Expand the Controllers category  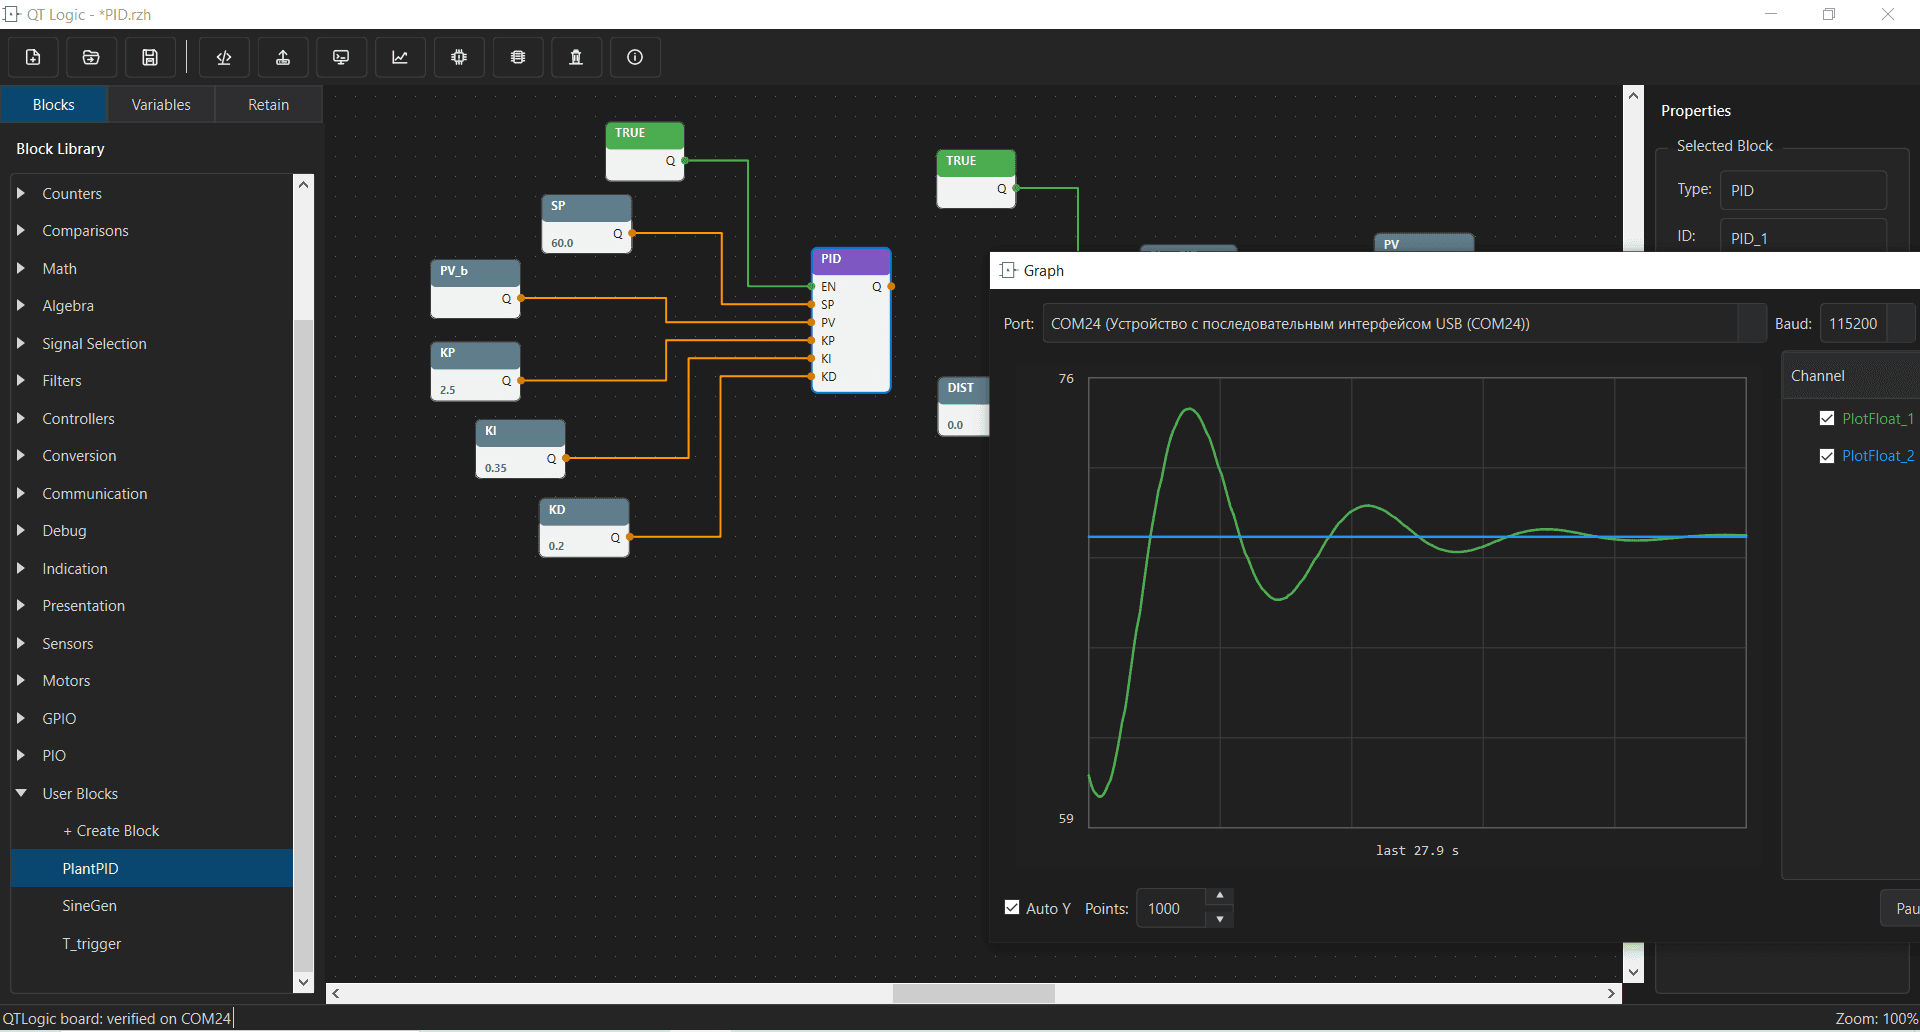(21, 418)
